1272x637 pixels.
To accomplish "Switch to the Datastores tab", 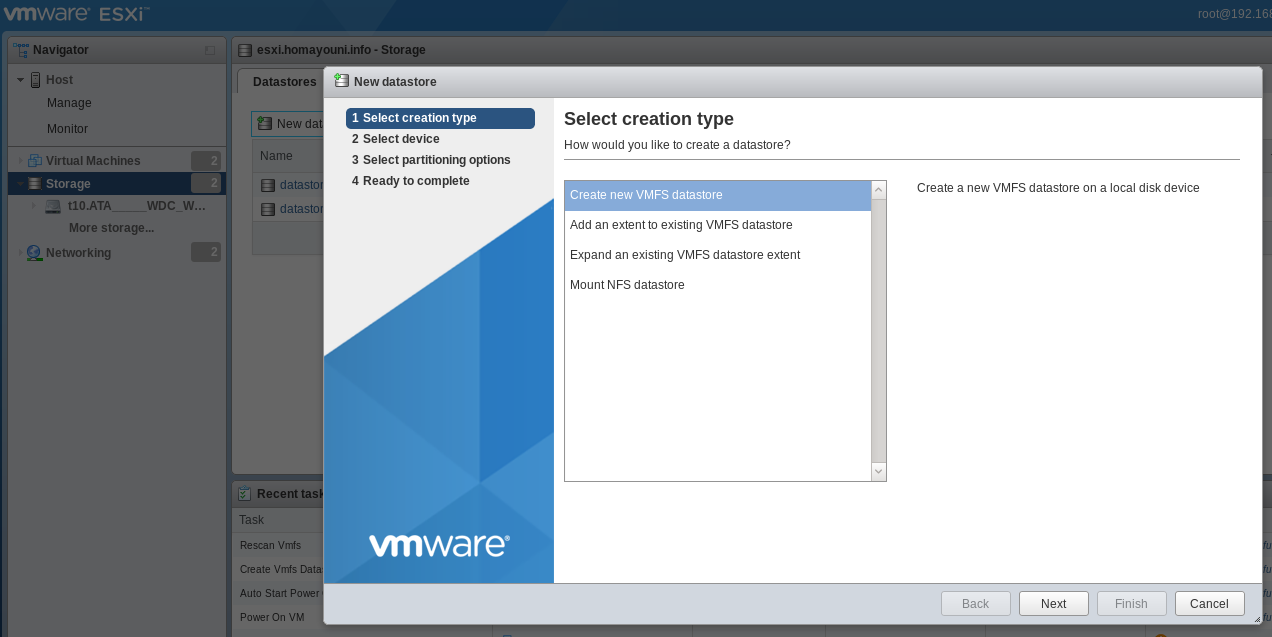I will pos(284,82).
